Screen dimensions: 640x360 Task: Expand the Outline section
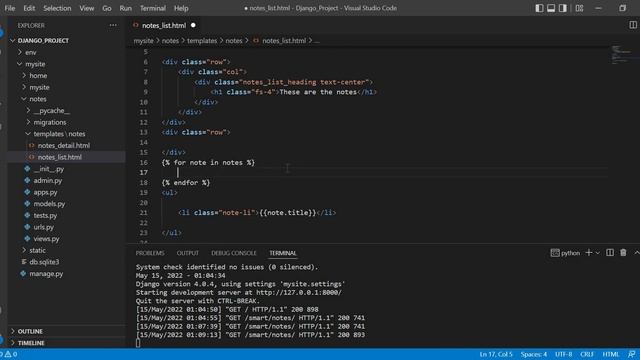[30, 331]
